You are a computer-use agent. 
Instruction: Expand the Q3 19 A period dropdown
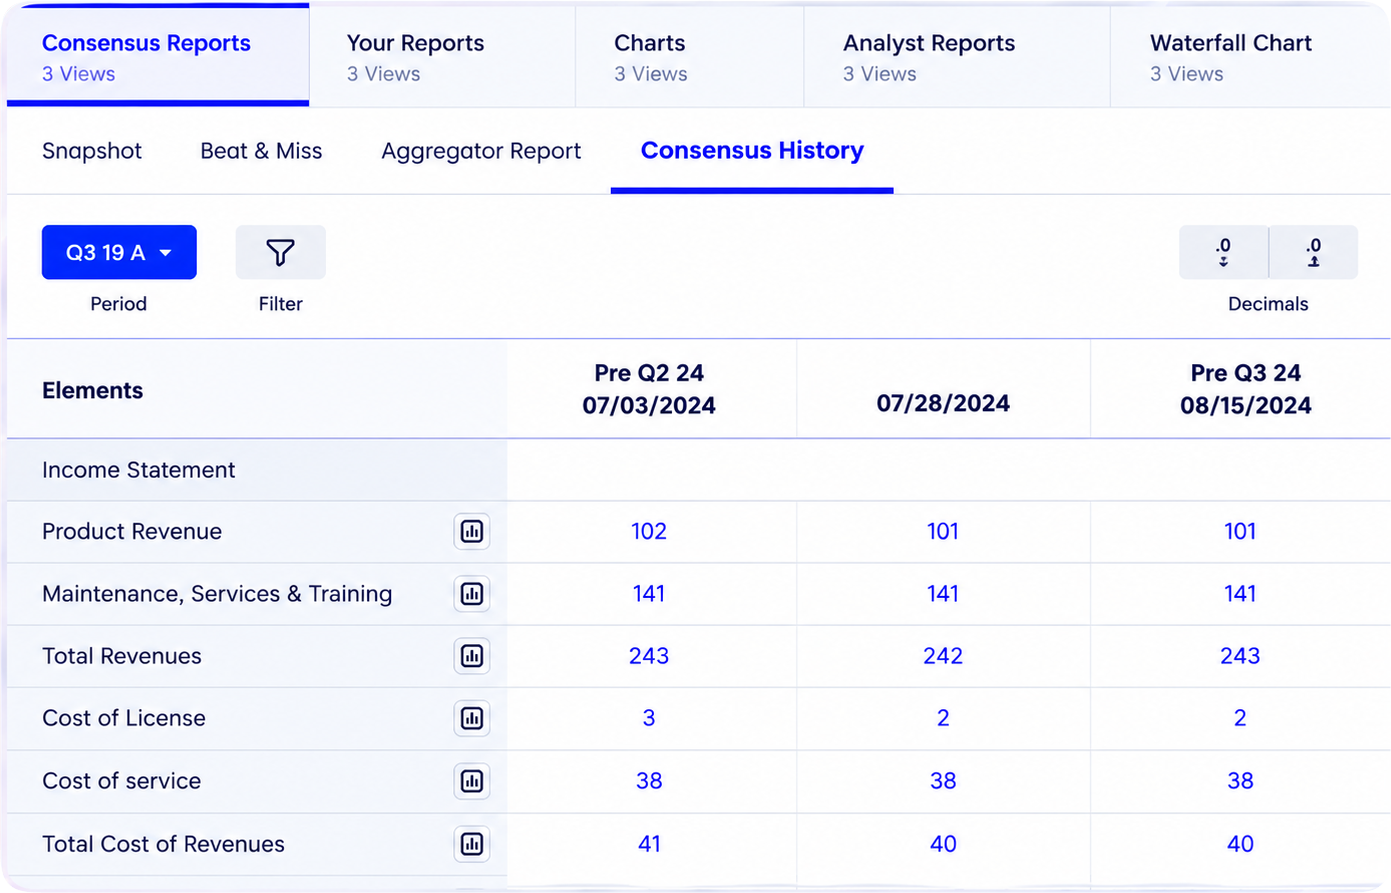[x=119, y=252]
